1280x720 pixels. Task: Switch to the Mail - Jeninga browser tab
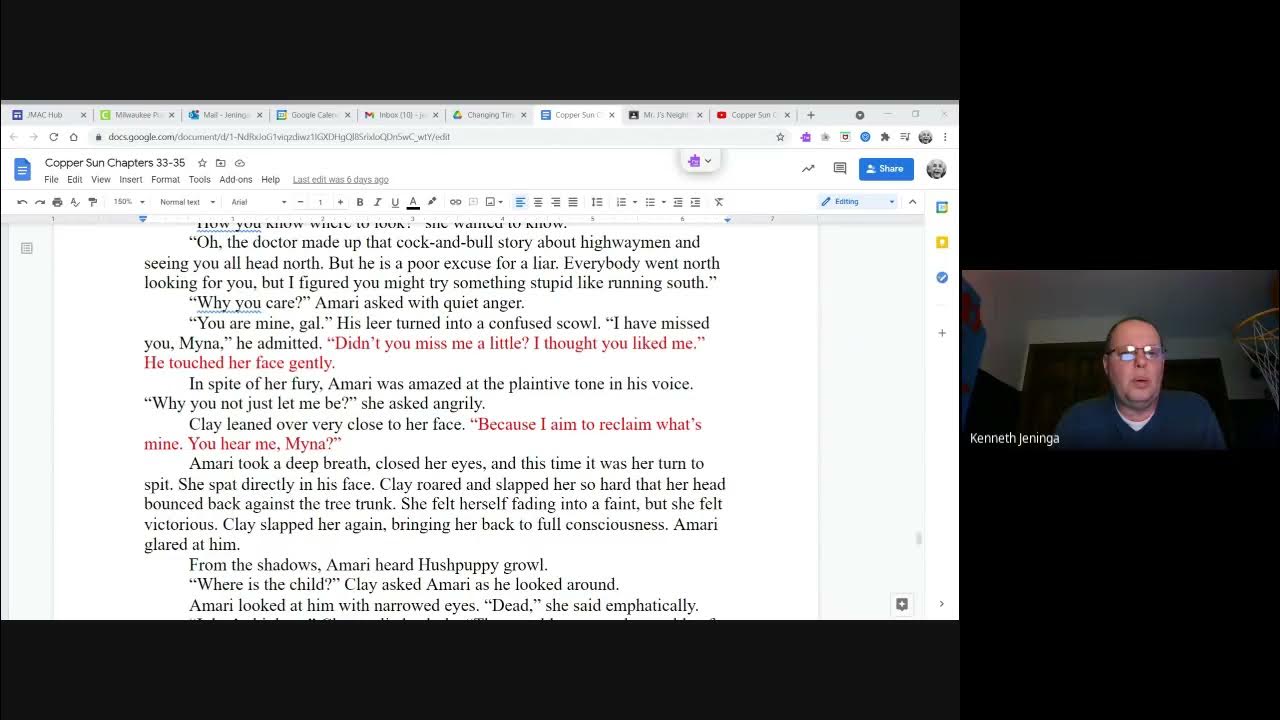tap(225, 115)
